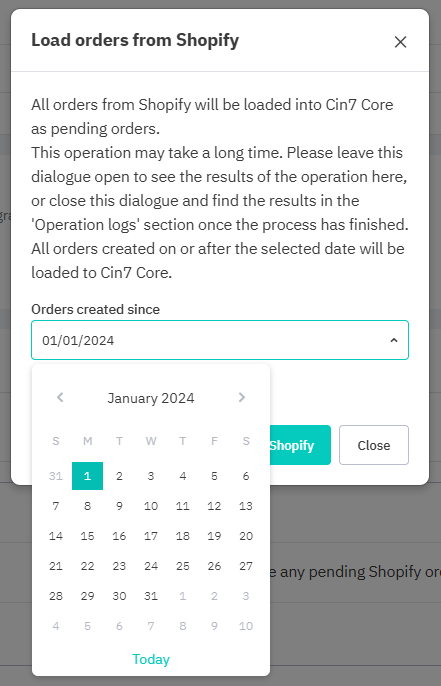Select January 9 Tuesday date

[x=119, y=506]
